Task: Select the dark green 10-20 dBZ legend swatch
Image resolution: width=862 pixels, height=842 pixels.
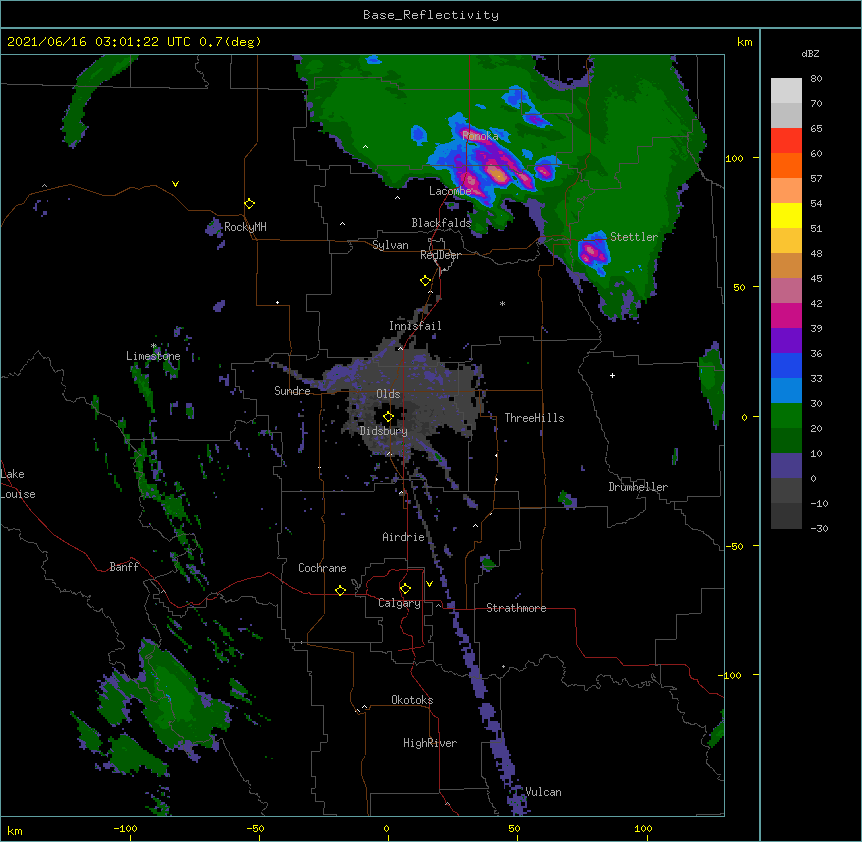Action: click(x=786, y=441)
